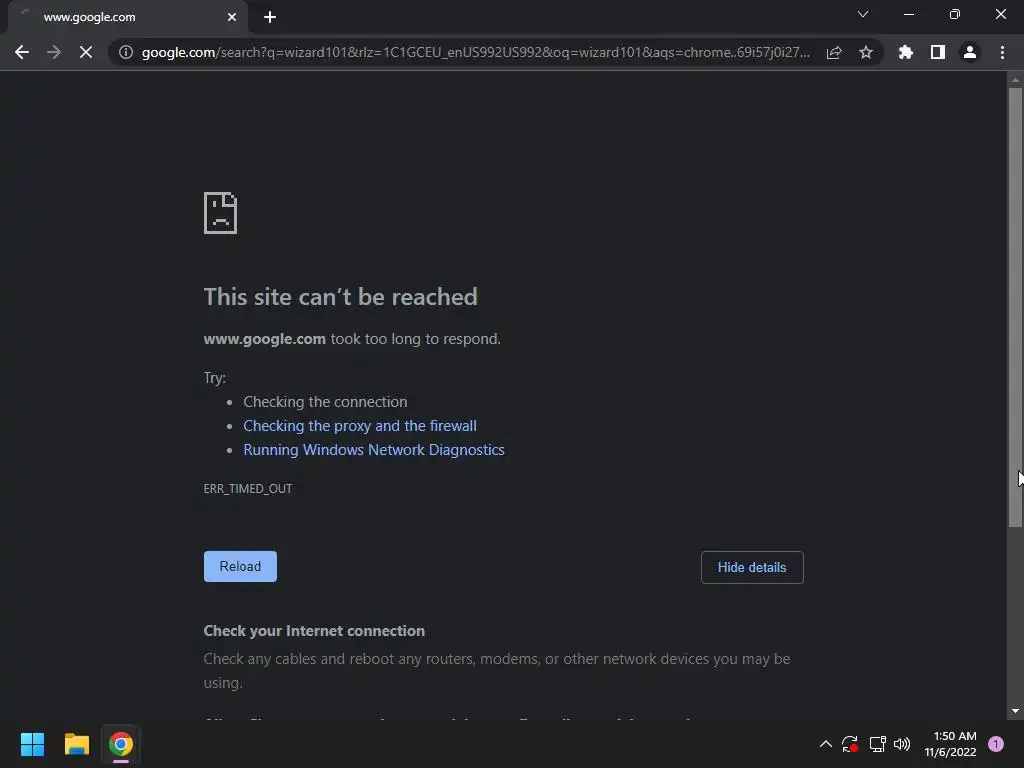
Task: View site information icon in address bar
Action: click(126, 52)
